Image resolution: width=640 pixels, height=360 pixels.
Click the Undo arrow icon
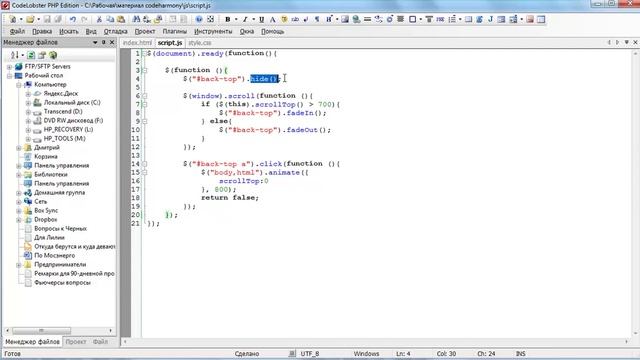click(x=73, y=19)
